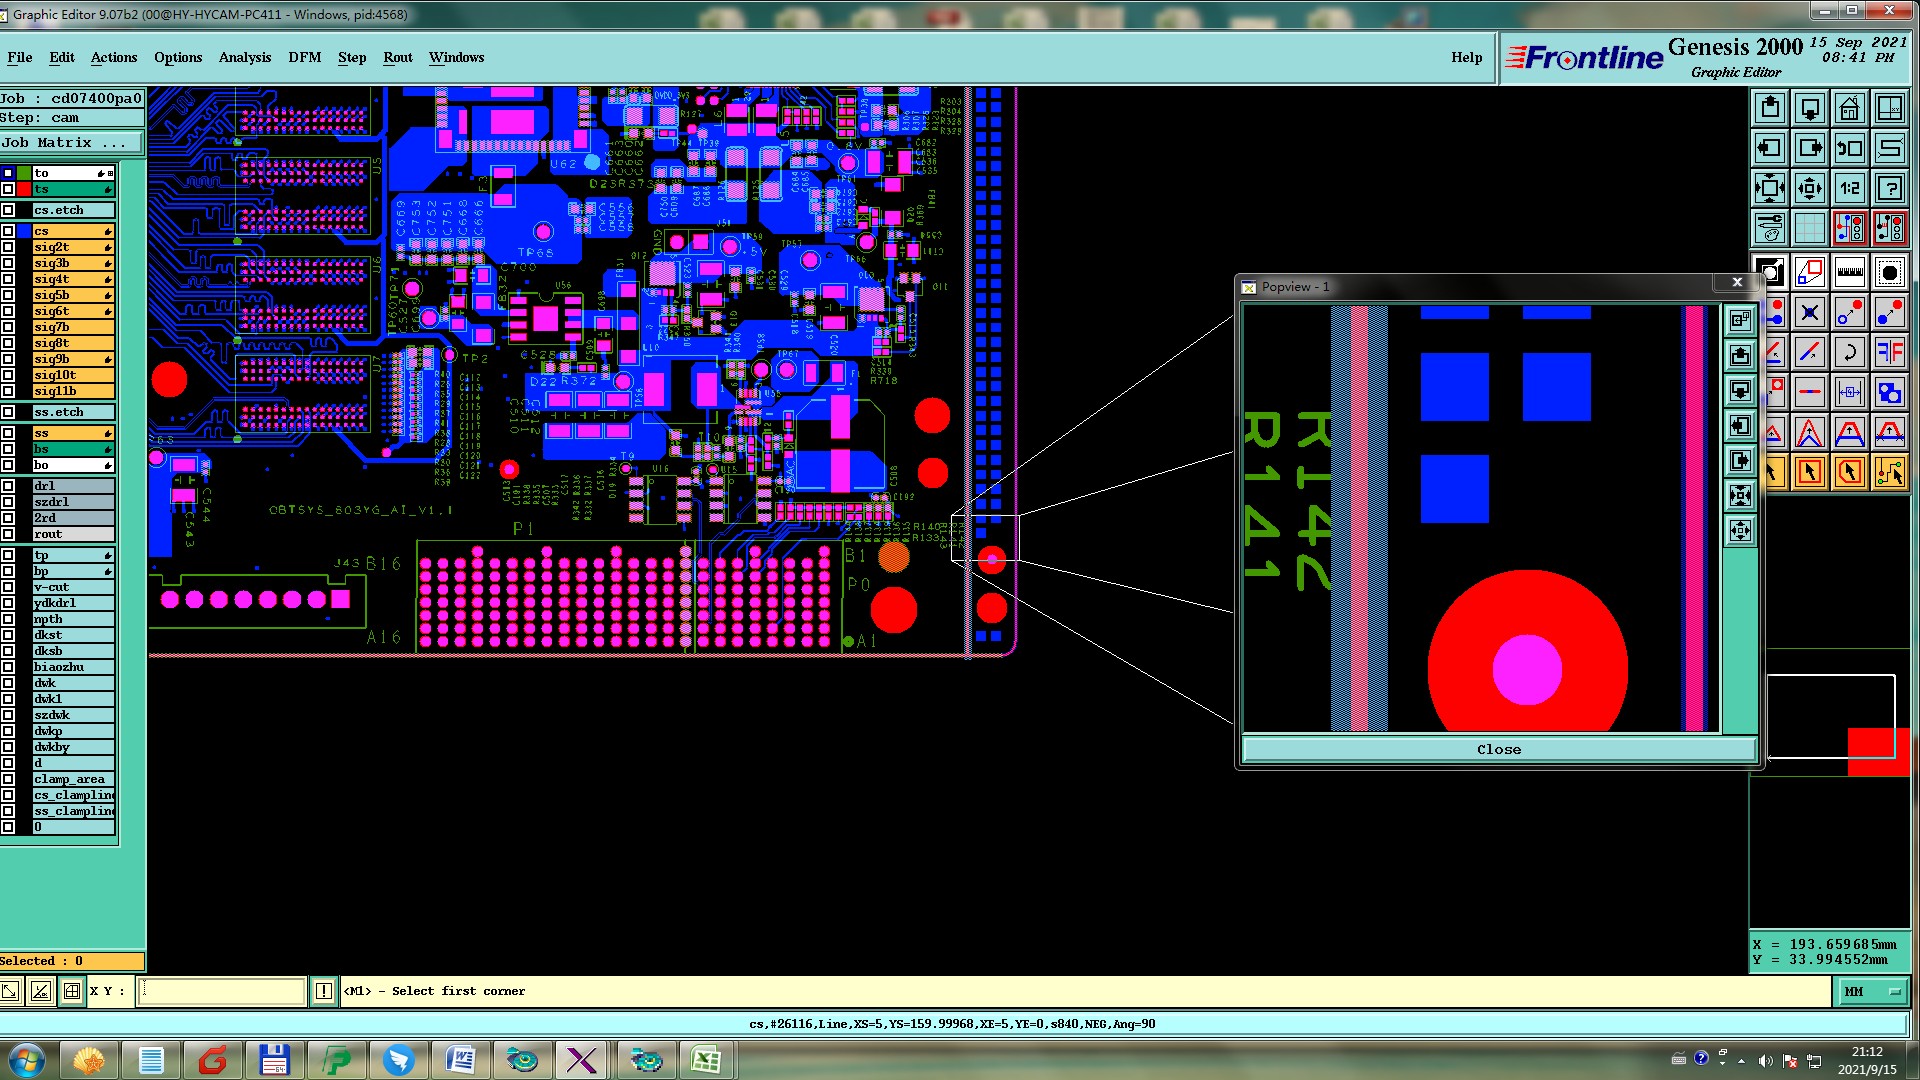Open the Rout menu
Screen dimensions: 1920x1080
[397, 57]
